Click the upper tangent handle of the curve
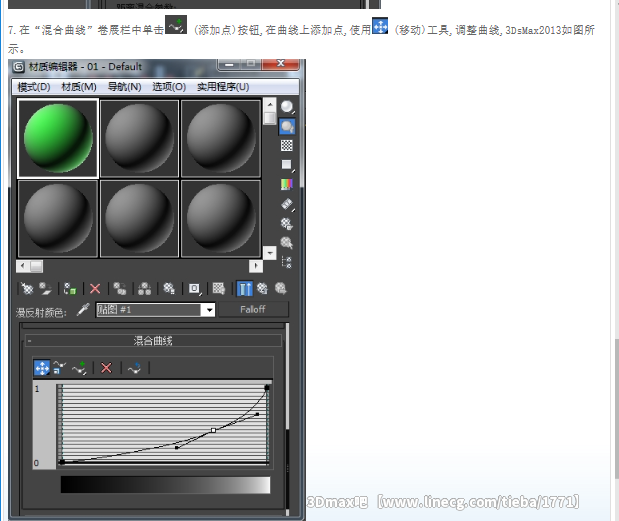619x521 pixels. click(257, 414)
